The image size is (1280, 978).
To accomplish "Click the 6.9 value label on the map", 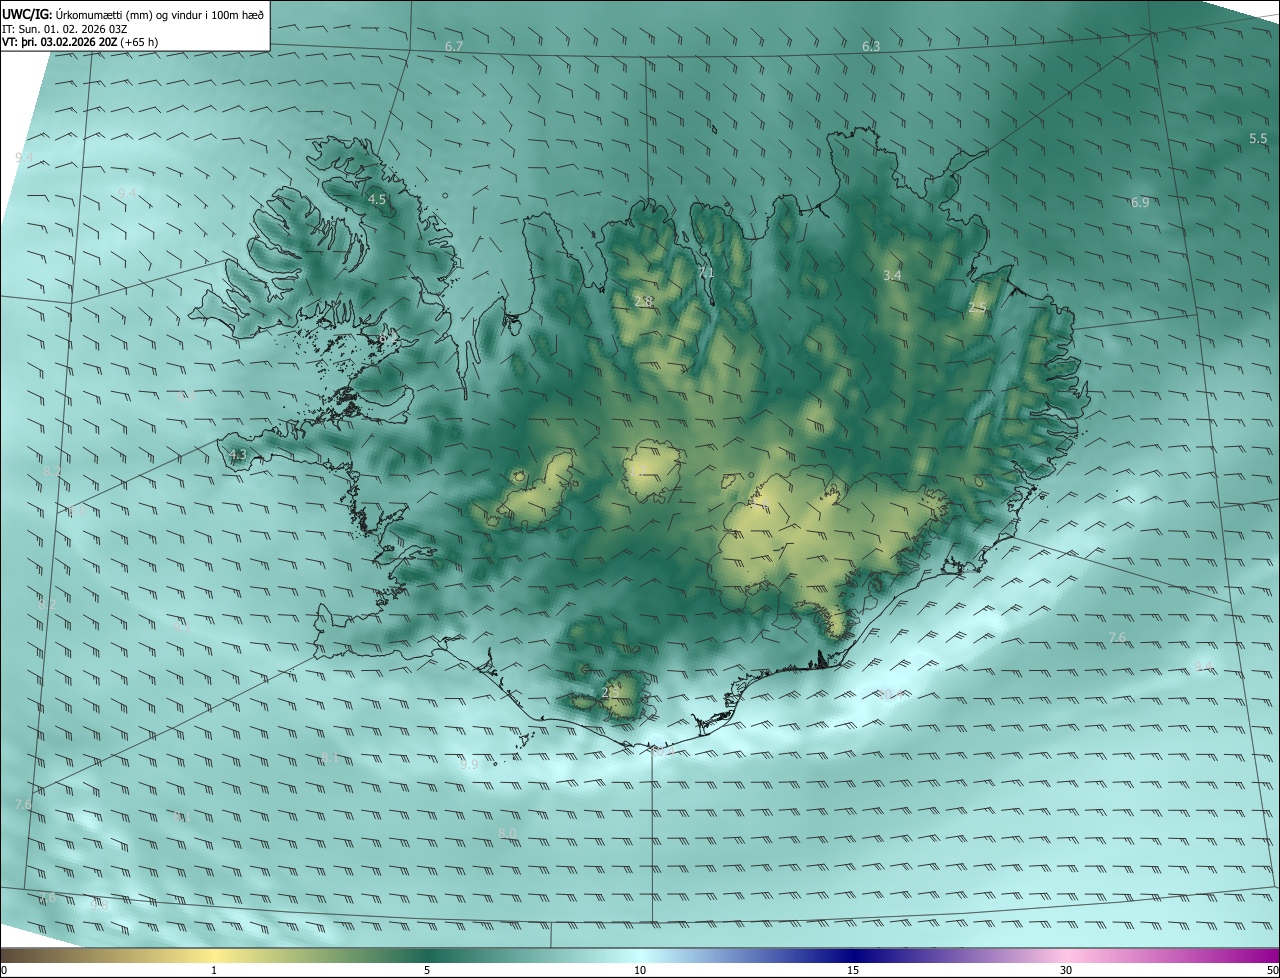I will (x=1140, y=203).
